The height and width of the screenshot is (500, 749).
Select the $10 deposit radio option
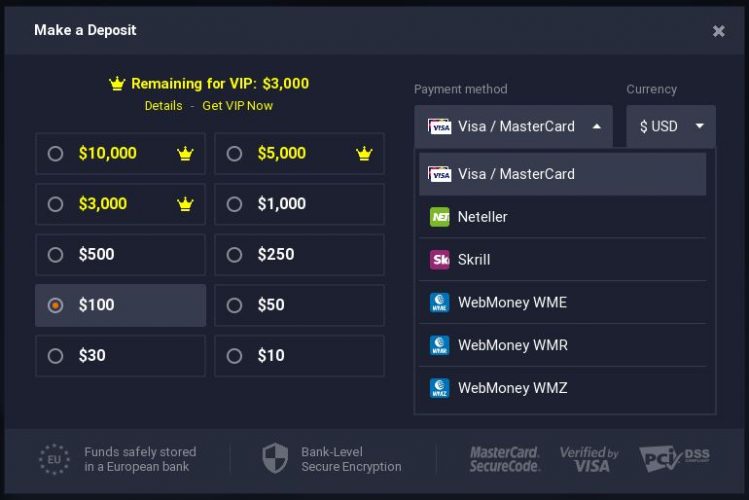coord(234,356)
